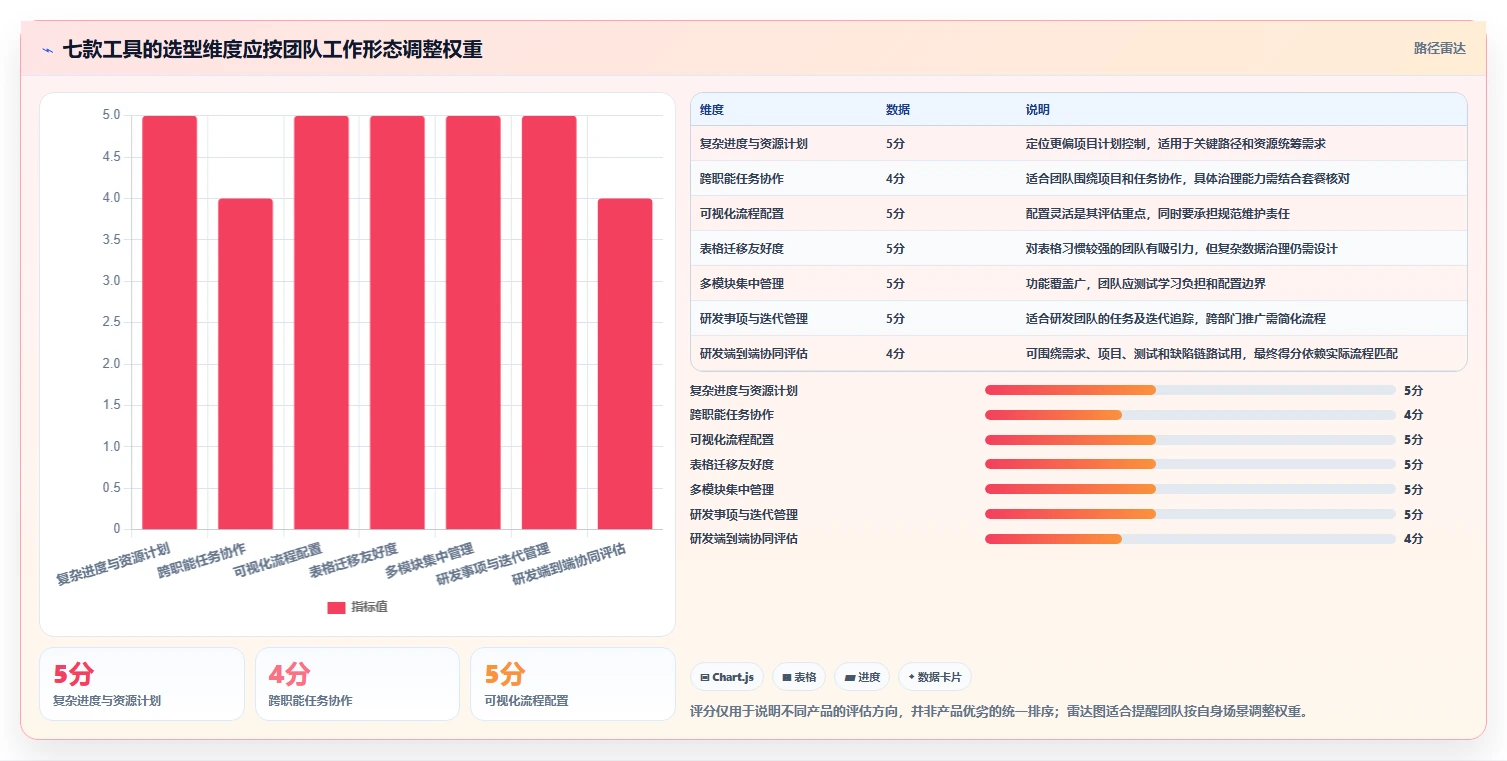Image resolution: width=1507 pixels, height=761 pixels.
Task: Click the progress bar for 可视化流程配置
Action: 1190,440
